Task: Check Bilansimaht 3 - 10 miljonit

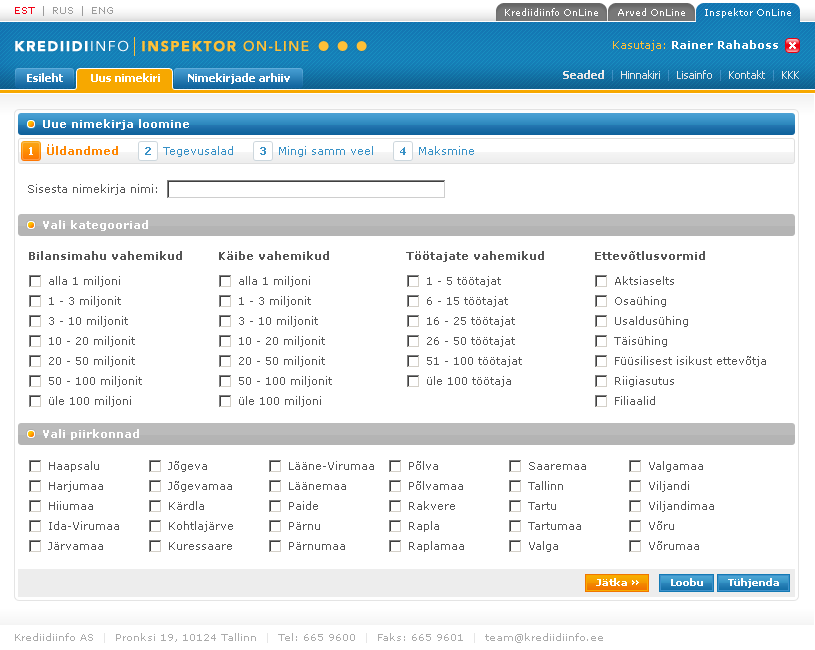Action: pyautogui.click(x=35, y=321)
